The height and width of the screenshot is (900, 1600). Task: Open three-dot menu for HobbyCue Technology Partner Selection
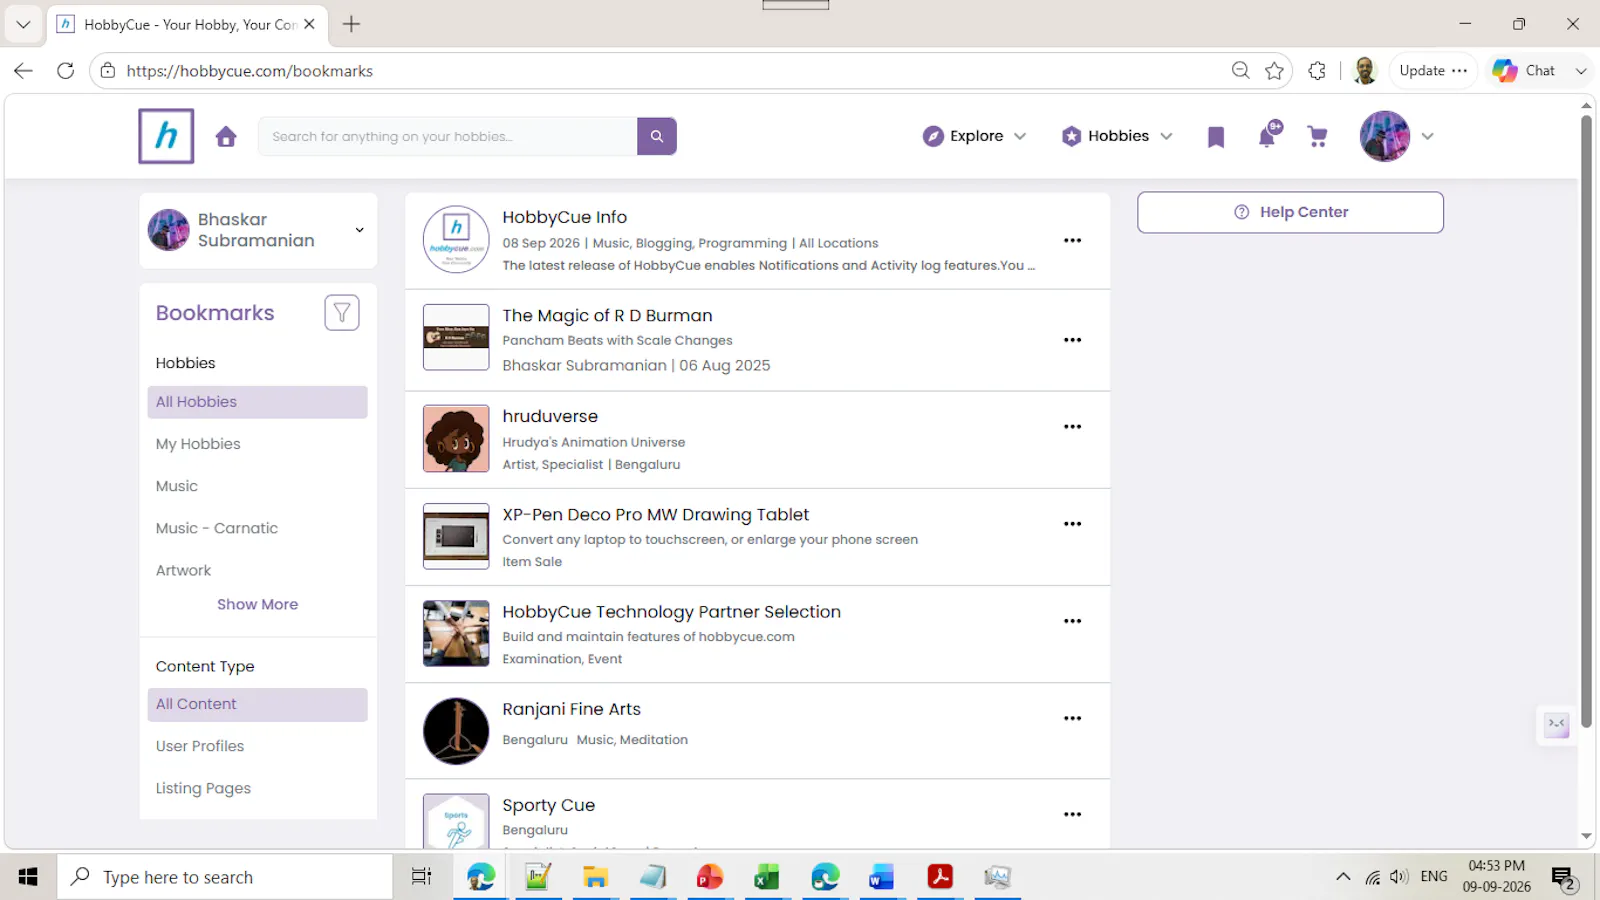click(x=1073, y=621)
